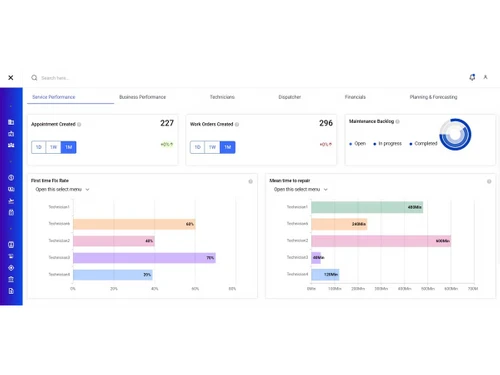The height and width of the screenshot is (375, 500).
Task: Click the green 480Min bar in repair chart
Action: 367,207
